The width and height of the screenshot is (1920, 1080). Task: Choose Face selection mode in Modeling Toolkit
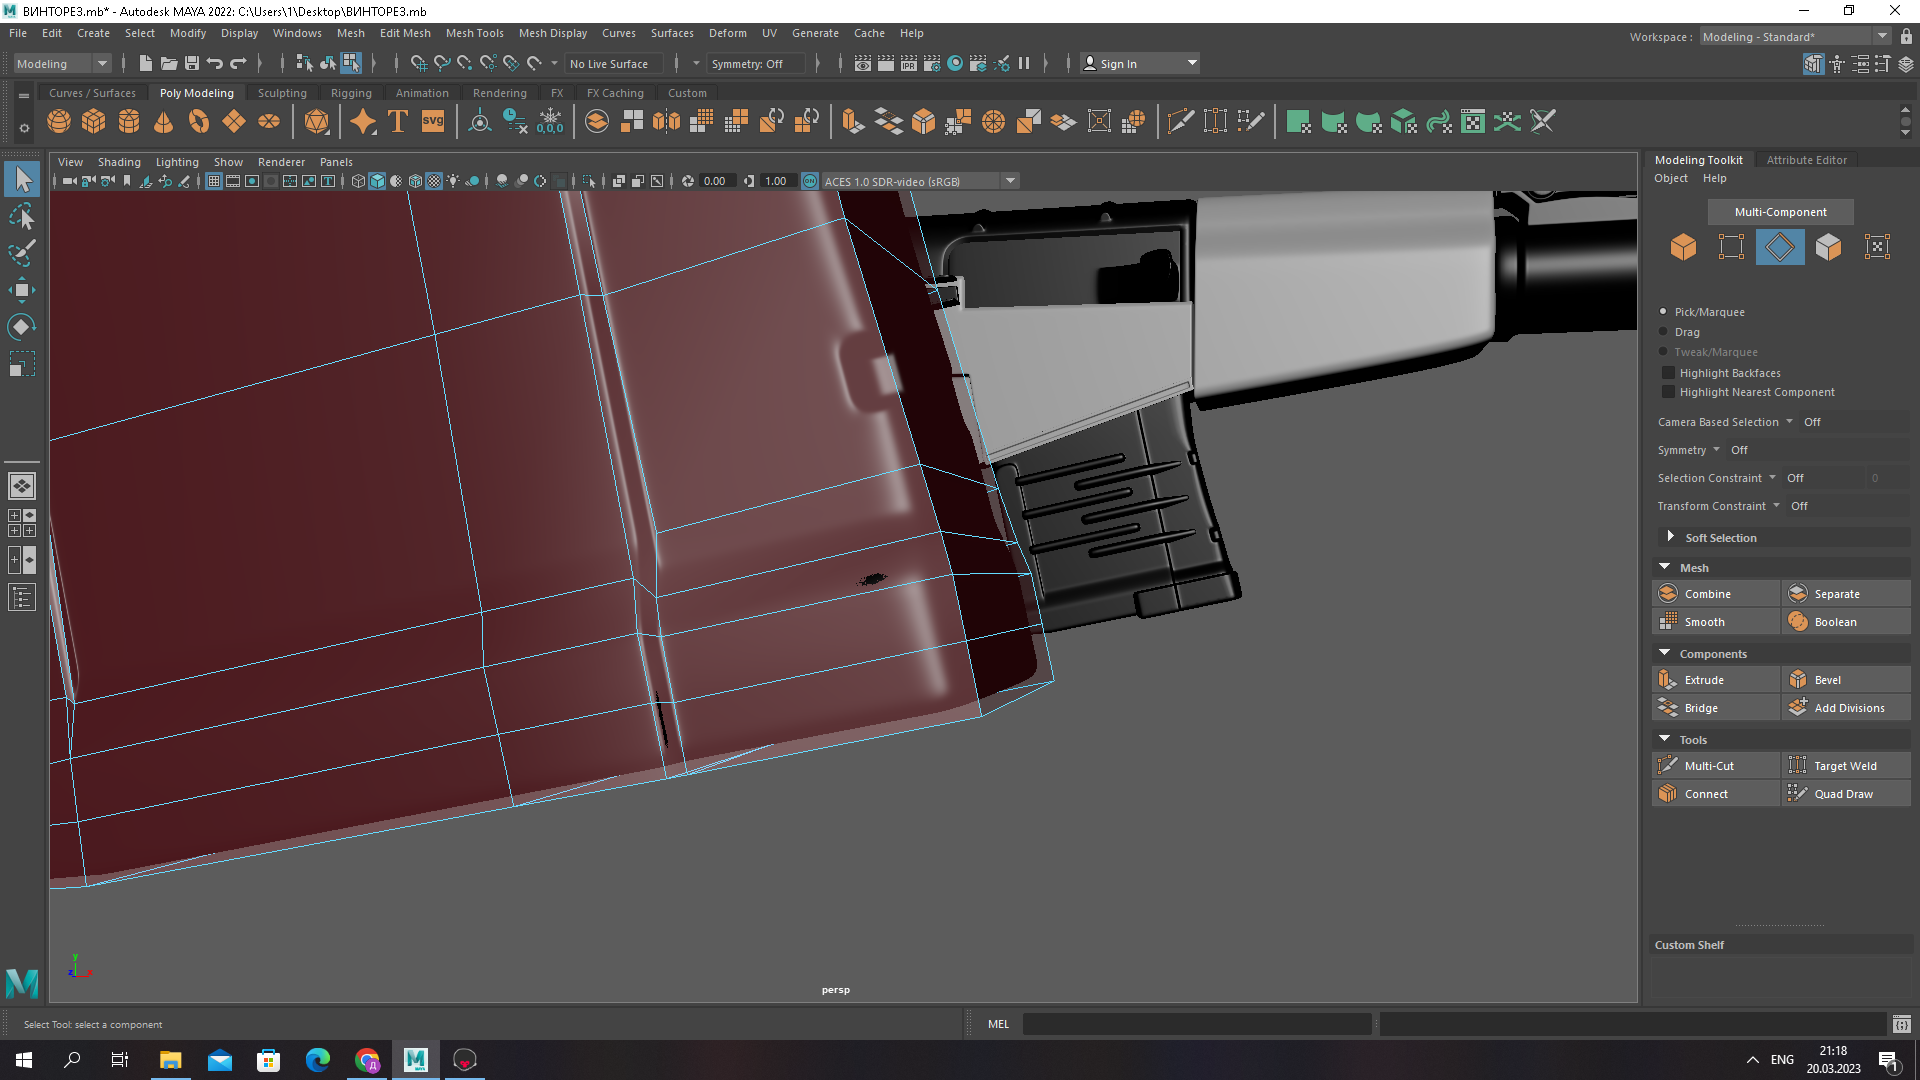click(x=1828, y=247)
